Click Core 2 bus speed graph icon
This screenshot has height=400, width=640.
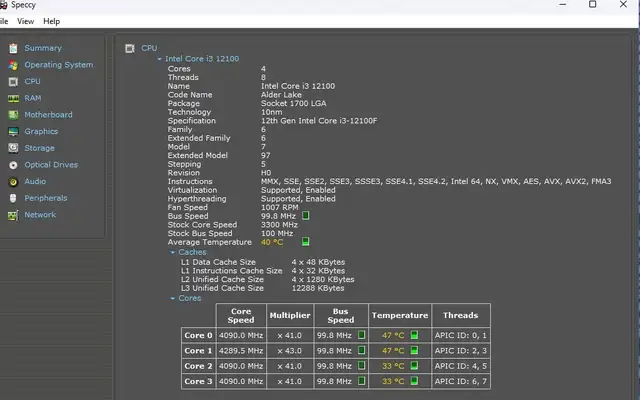click(x=361, y=366)
